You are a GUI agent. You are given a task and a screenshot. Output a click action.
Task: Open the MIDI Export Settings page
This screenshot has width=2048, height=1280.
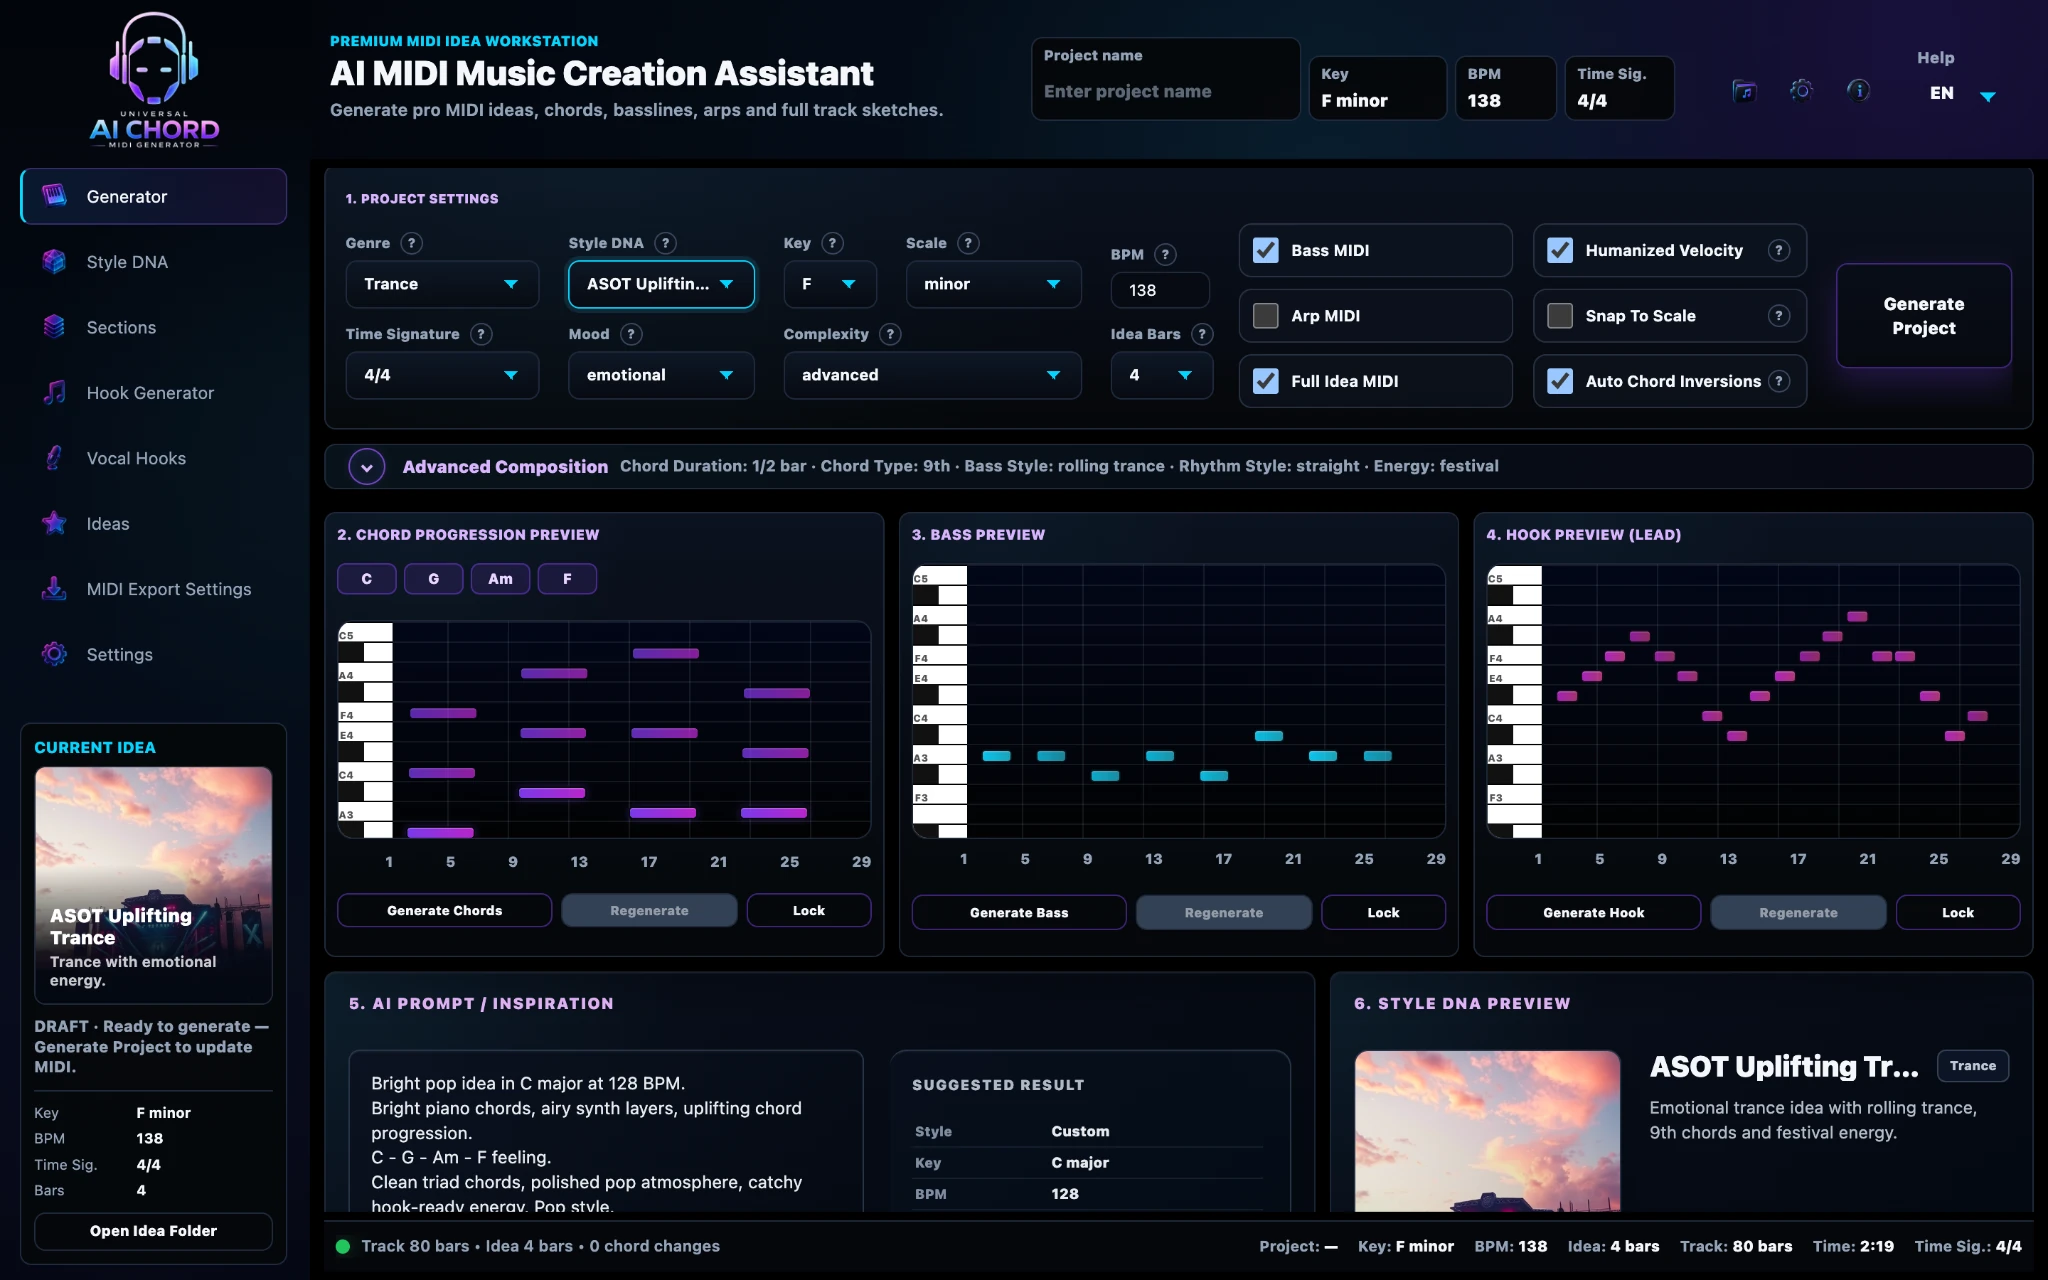154,589
